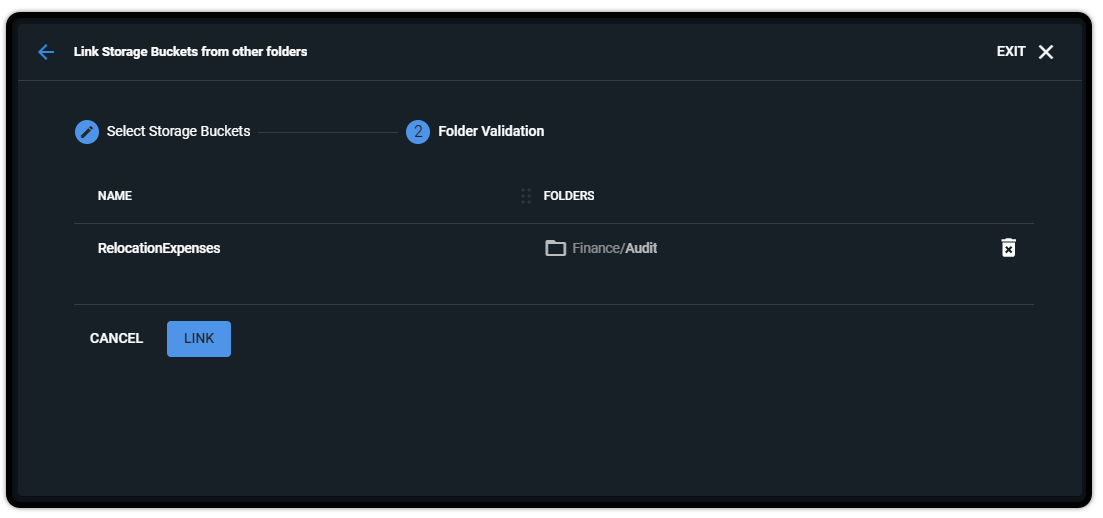1103x518 pixels.
Task: Click the empty area below the CANCEL button
Action: (x=116, y=420)
